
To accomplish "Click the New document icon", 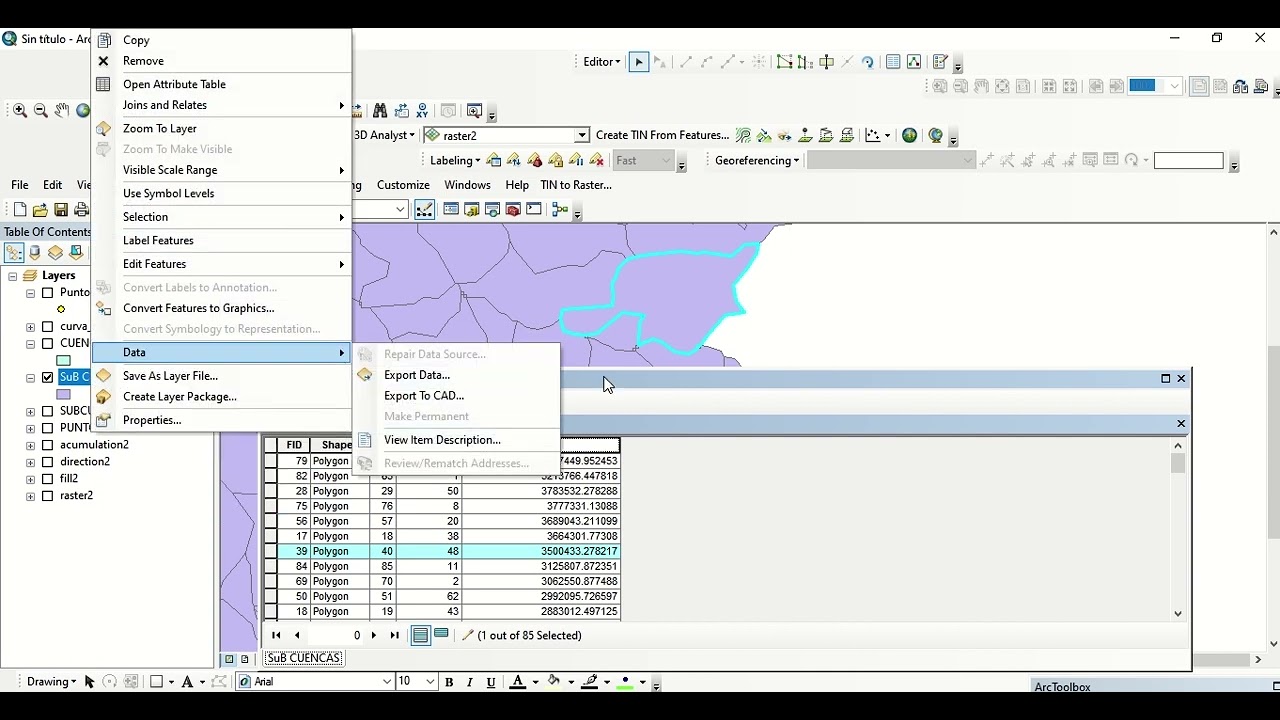I will click(x=20, y=210).
